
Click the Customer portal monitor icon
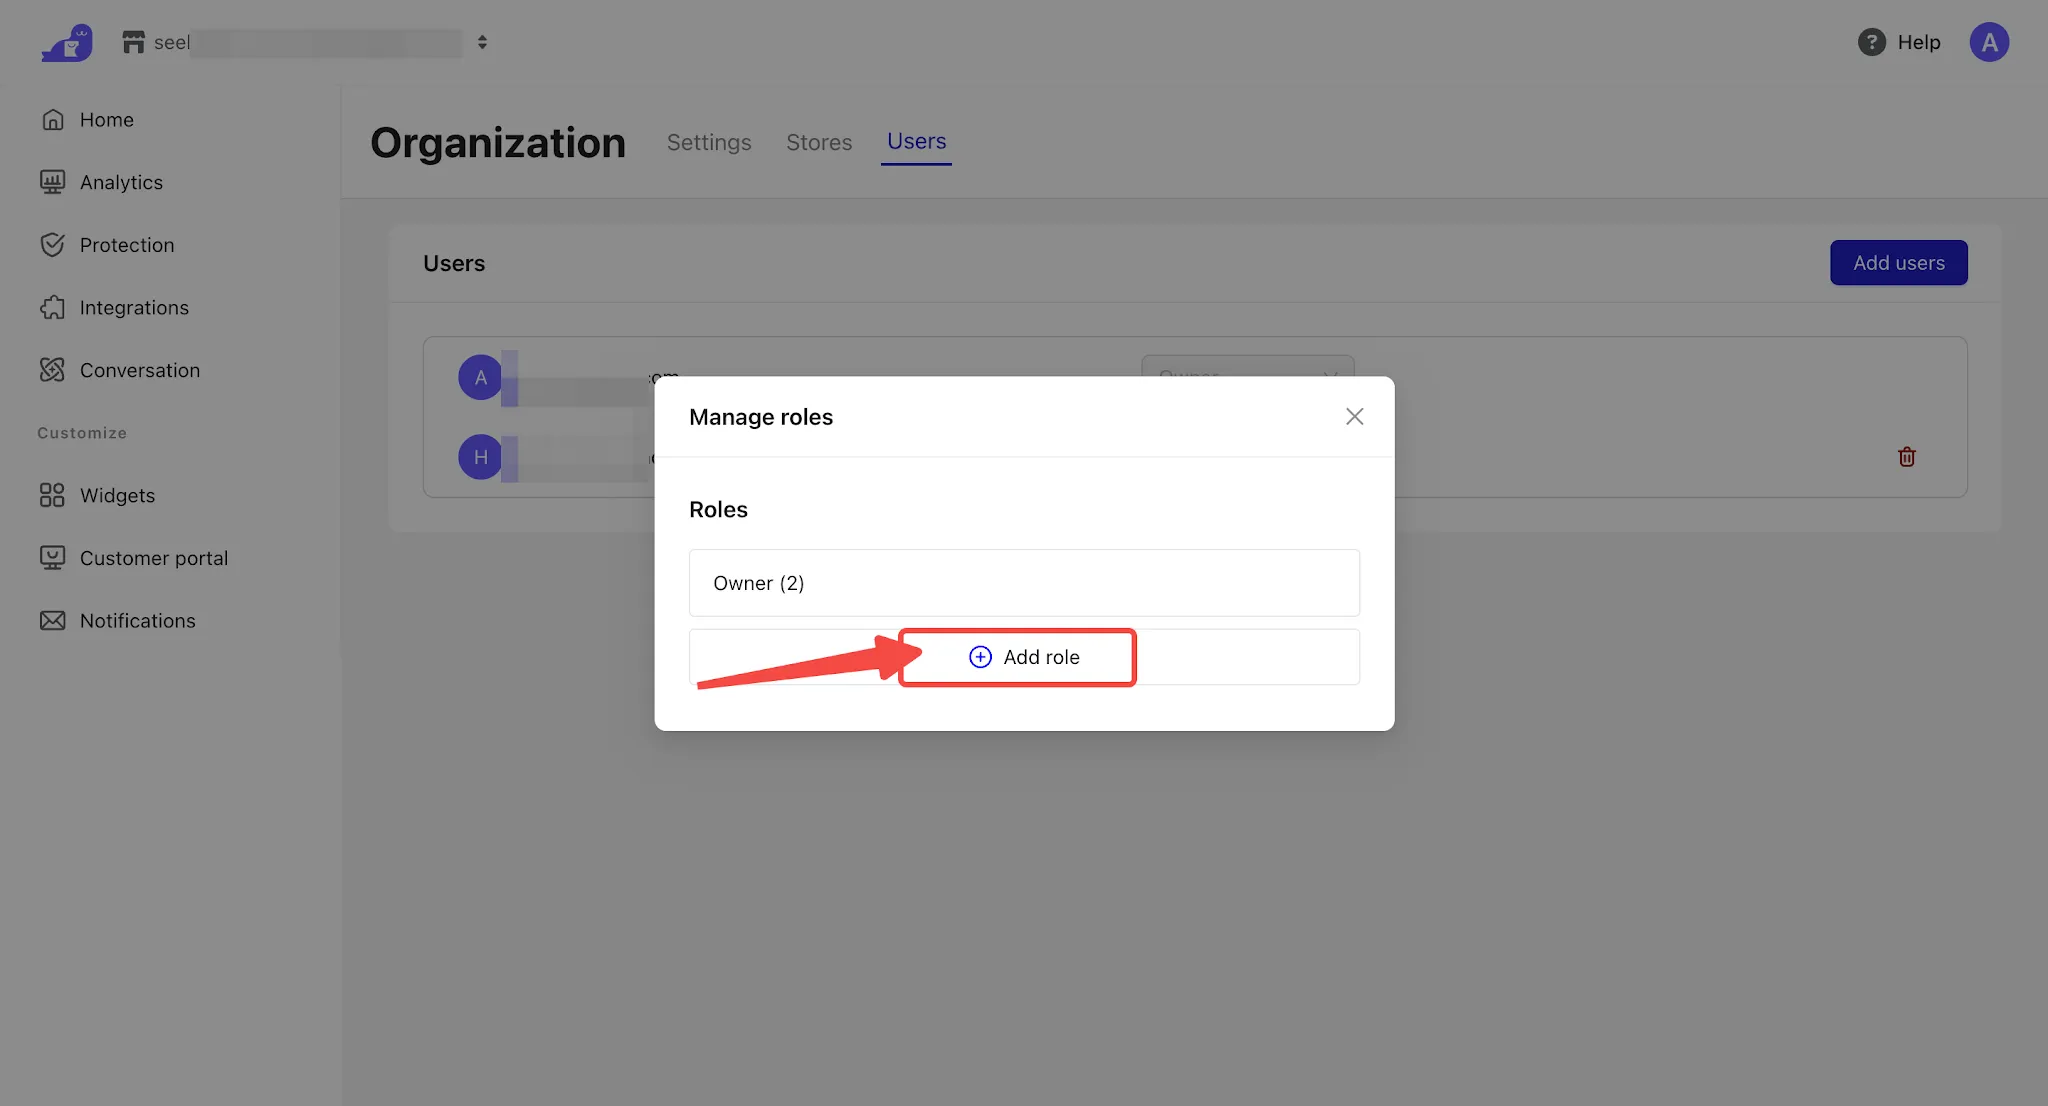(53, 558)
